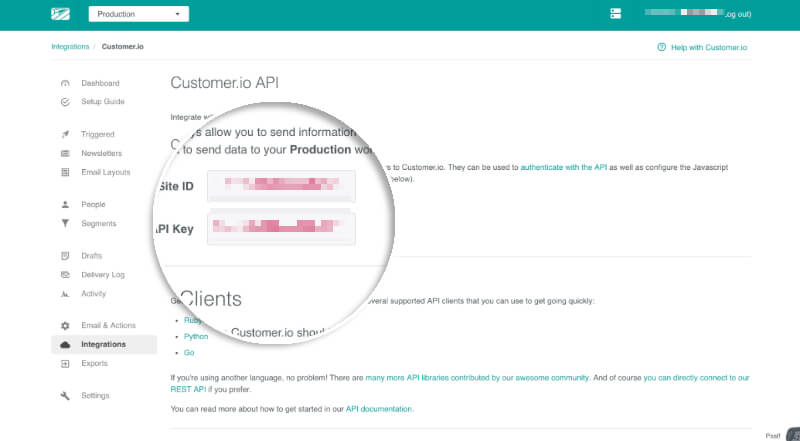Click the Log out link
The width and height of the screenshot is (800, 441).
[x=738, y=14]
